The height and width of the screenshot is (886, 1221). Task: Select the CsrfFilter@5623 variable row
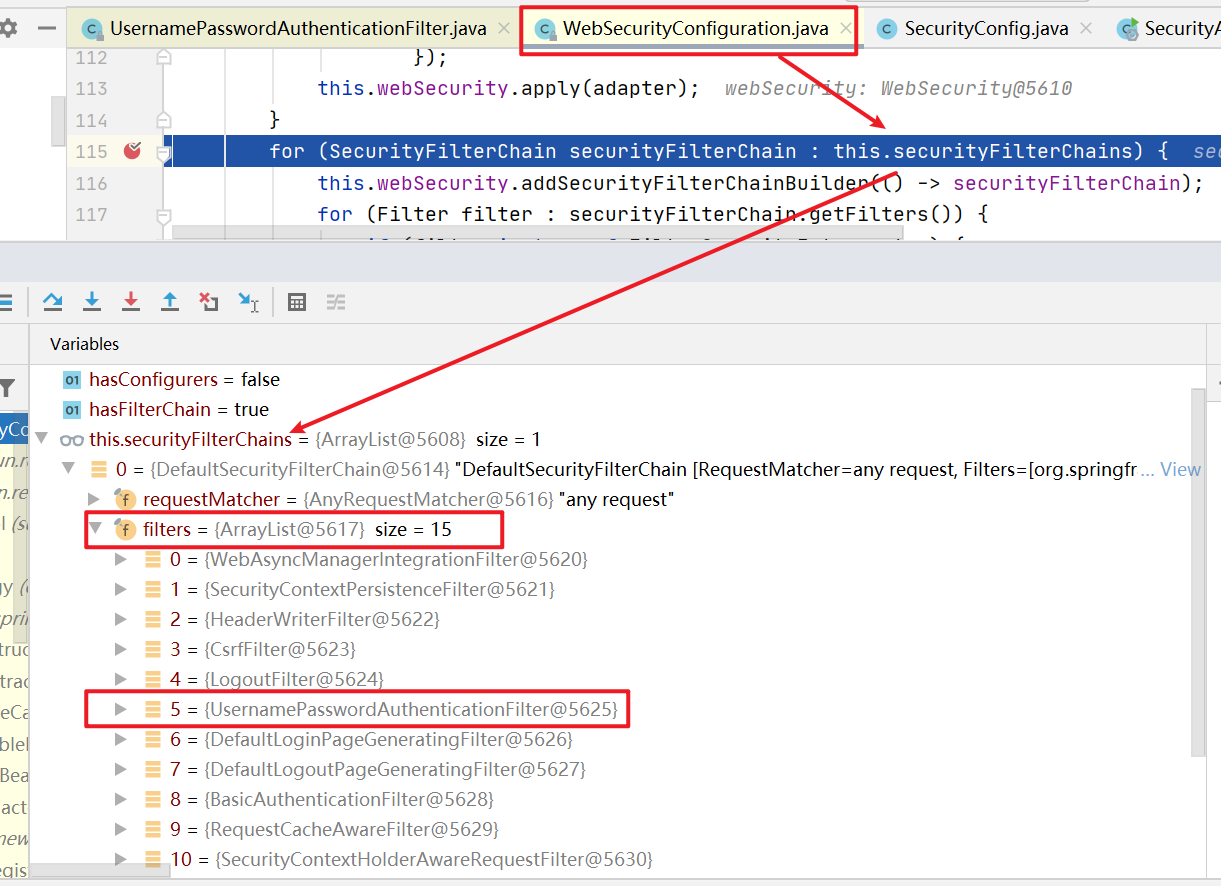pyautogui.click(x=280, y=649)
